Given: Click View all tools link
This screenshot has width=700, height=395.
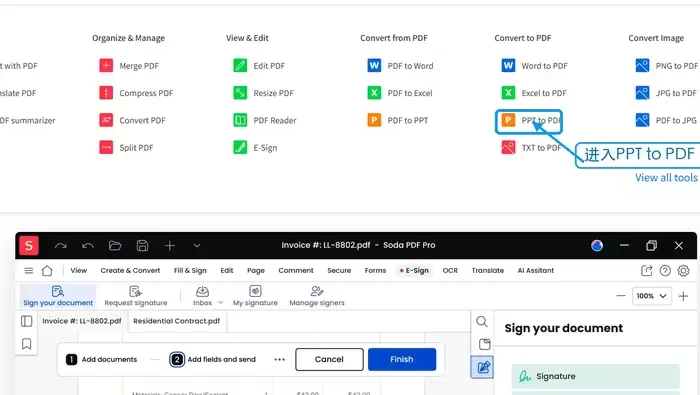Looking at the screenshot, I should pyautogui.click(x=666, y=178).
